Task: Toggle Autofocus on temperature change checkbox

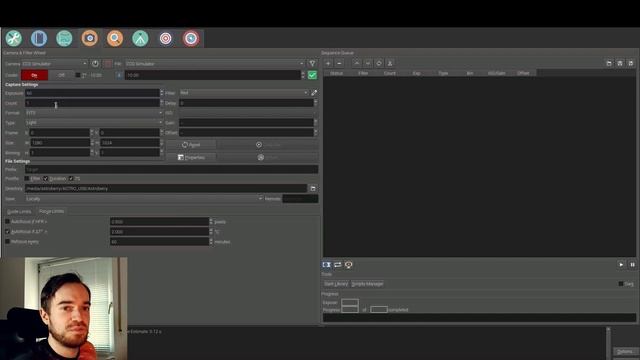Action: 7,231
